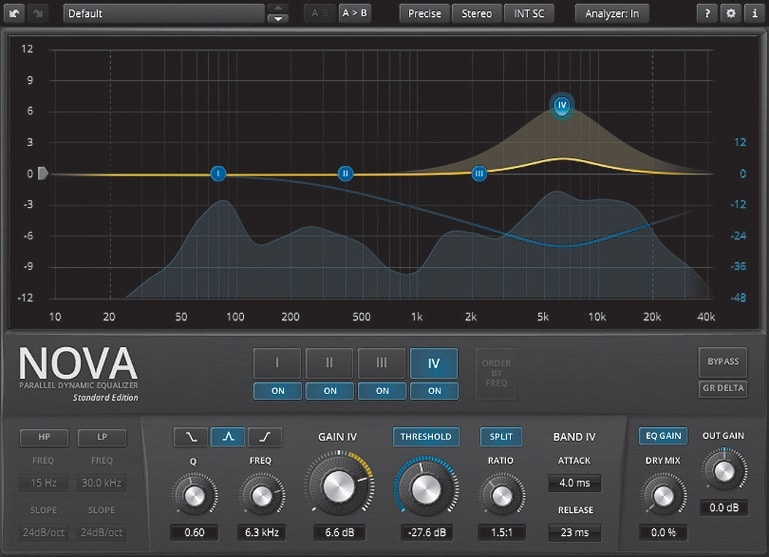This screenshot has width=769, height=557.
Task: Switch to band II tab
Action: 329,363
